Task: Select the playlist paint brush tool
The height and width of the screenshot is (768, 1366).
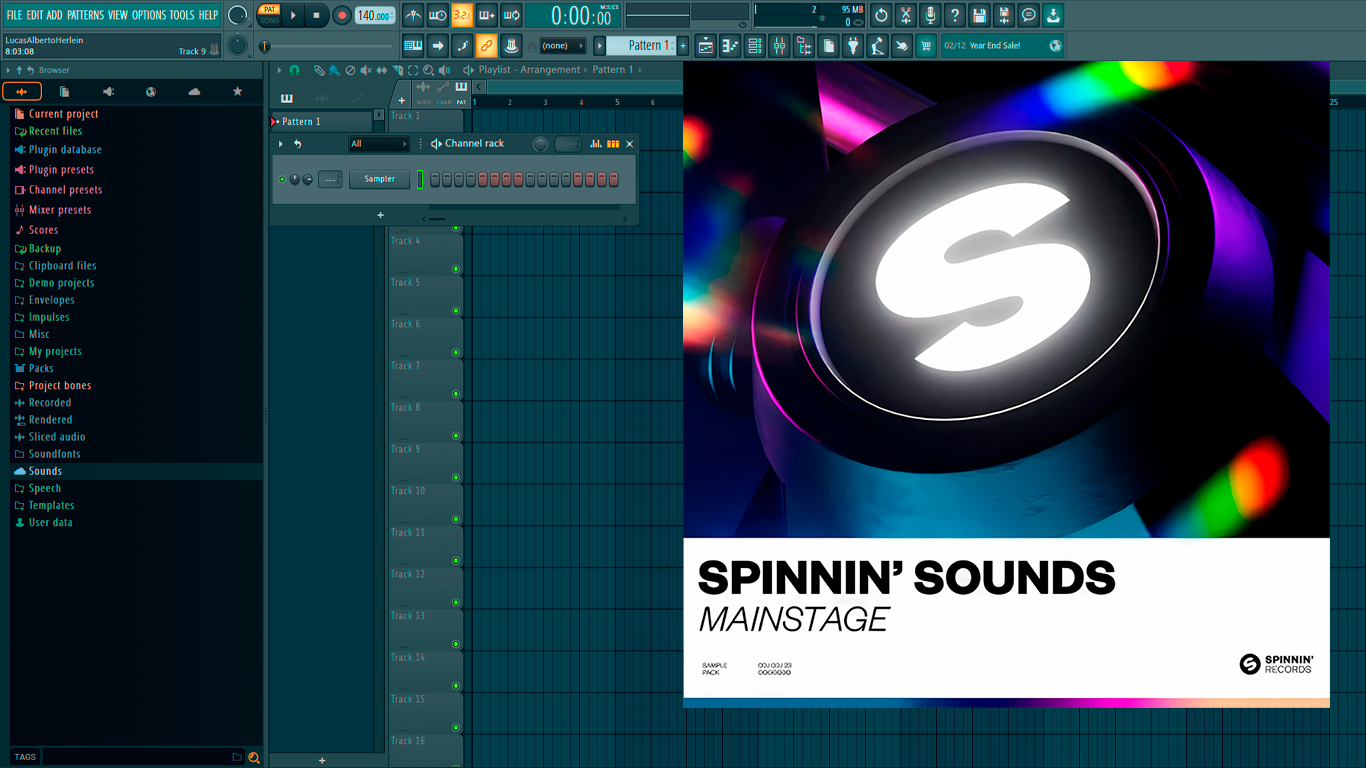Action: coord(333,70)
